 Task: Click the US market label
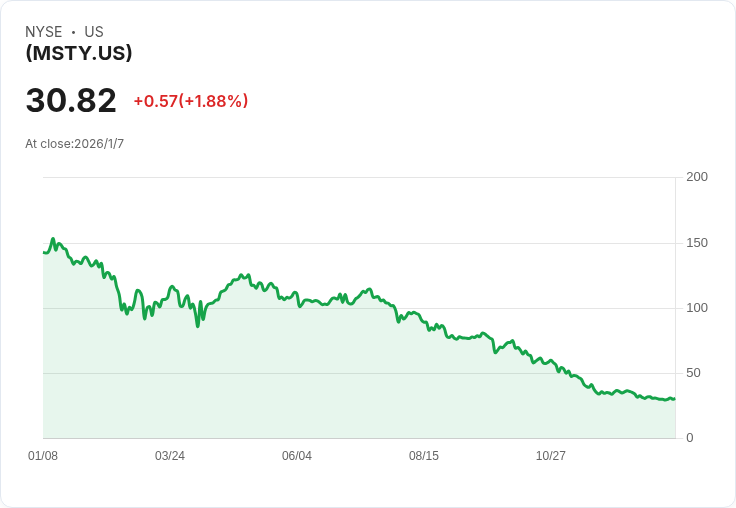94,32
